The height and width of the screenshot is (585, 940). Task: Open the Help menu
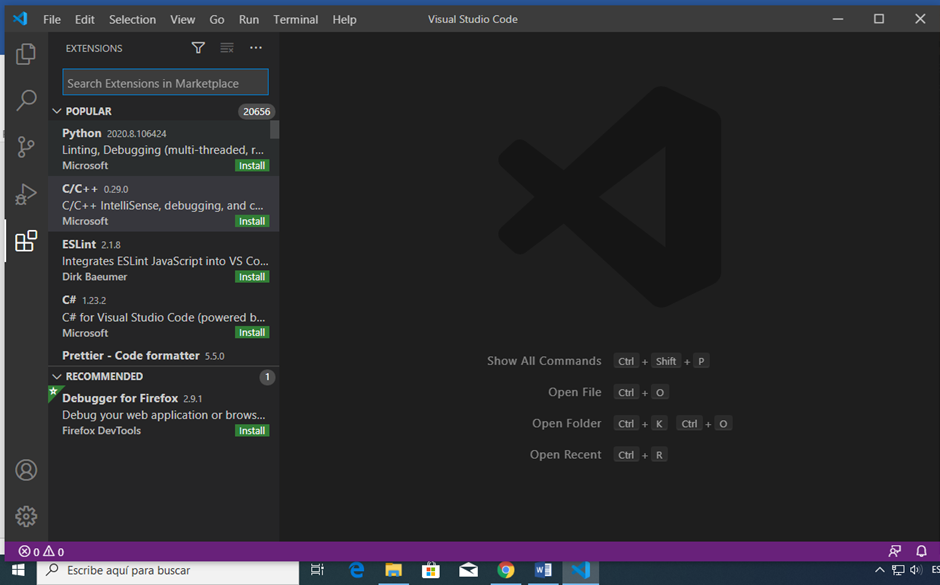point(345,19)
